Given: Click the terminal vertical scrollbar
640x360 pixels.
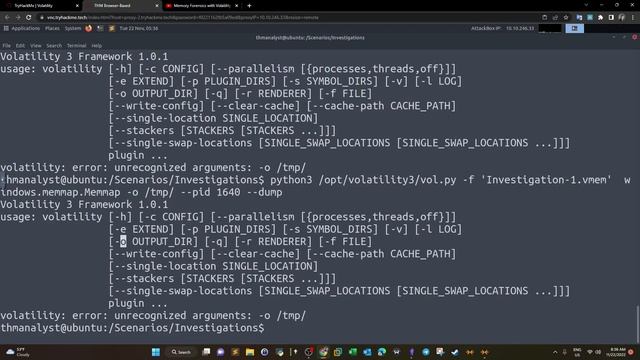Looking at the screenshot, I should (638, 324).
